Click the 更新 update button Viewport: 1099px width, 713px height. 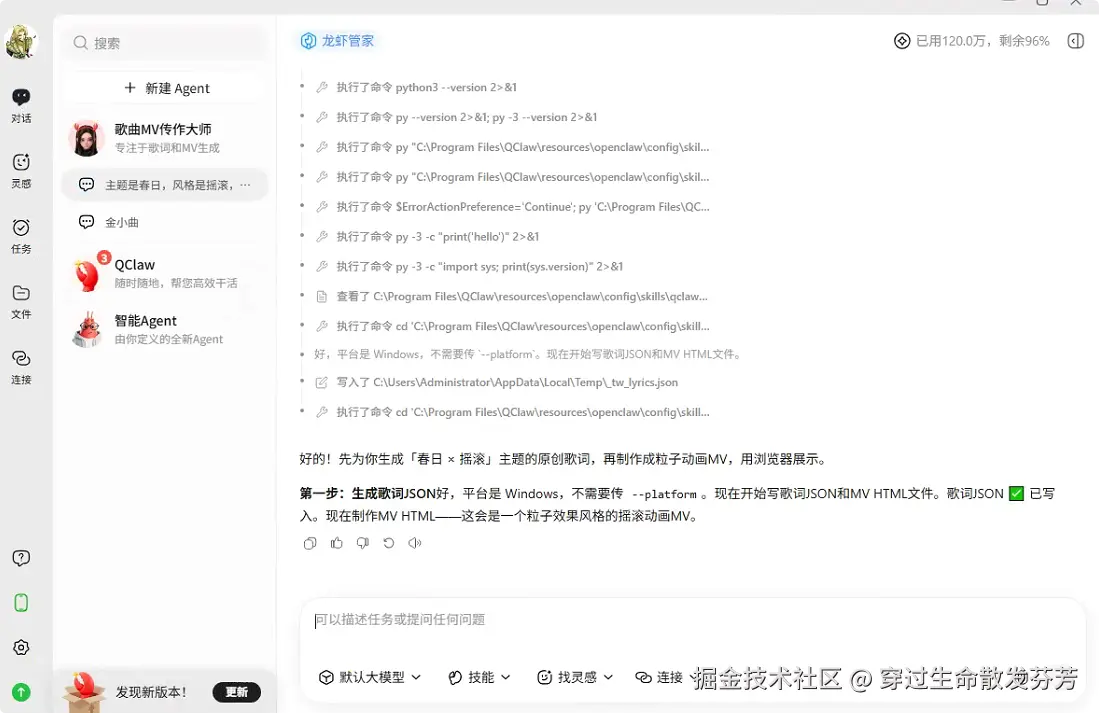click(x=236, y=692)
